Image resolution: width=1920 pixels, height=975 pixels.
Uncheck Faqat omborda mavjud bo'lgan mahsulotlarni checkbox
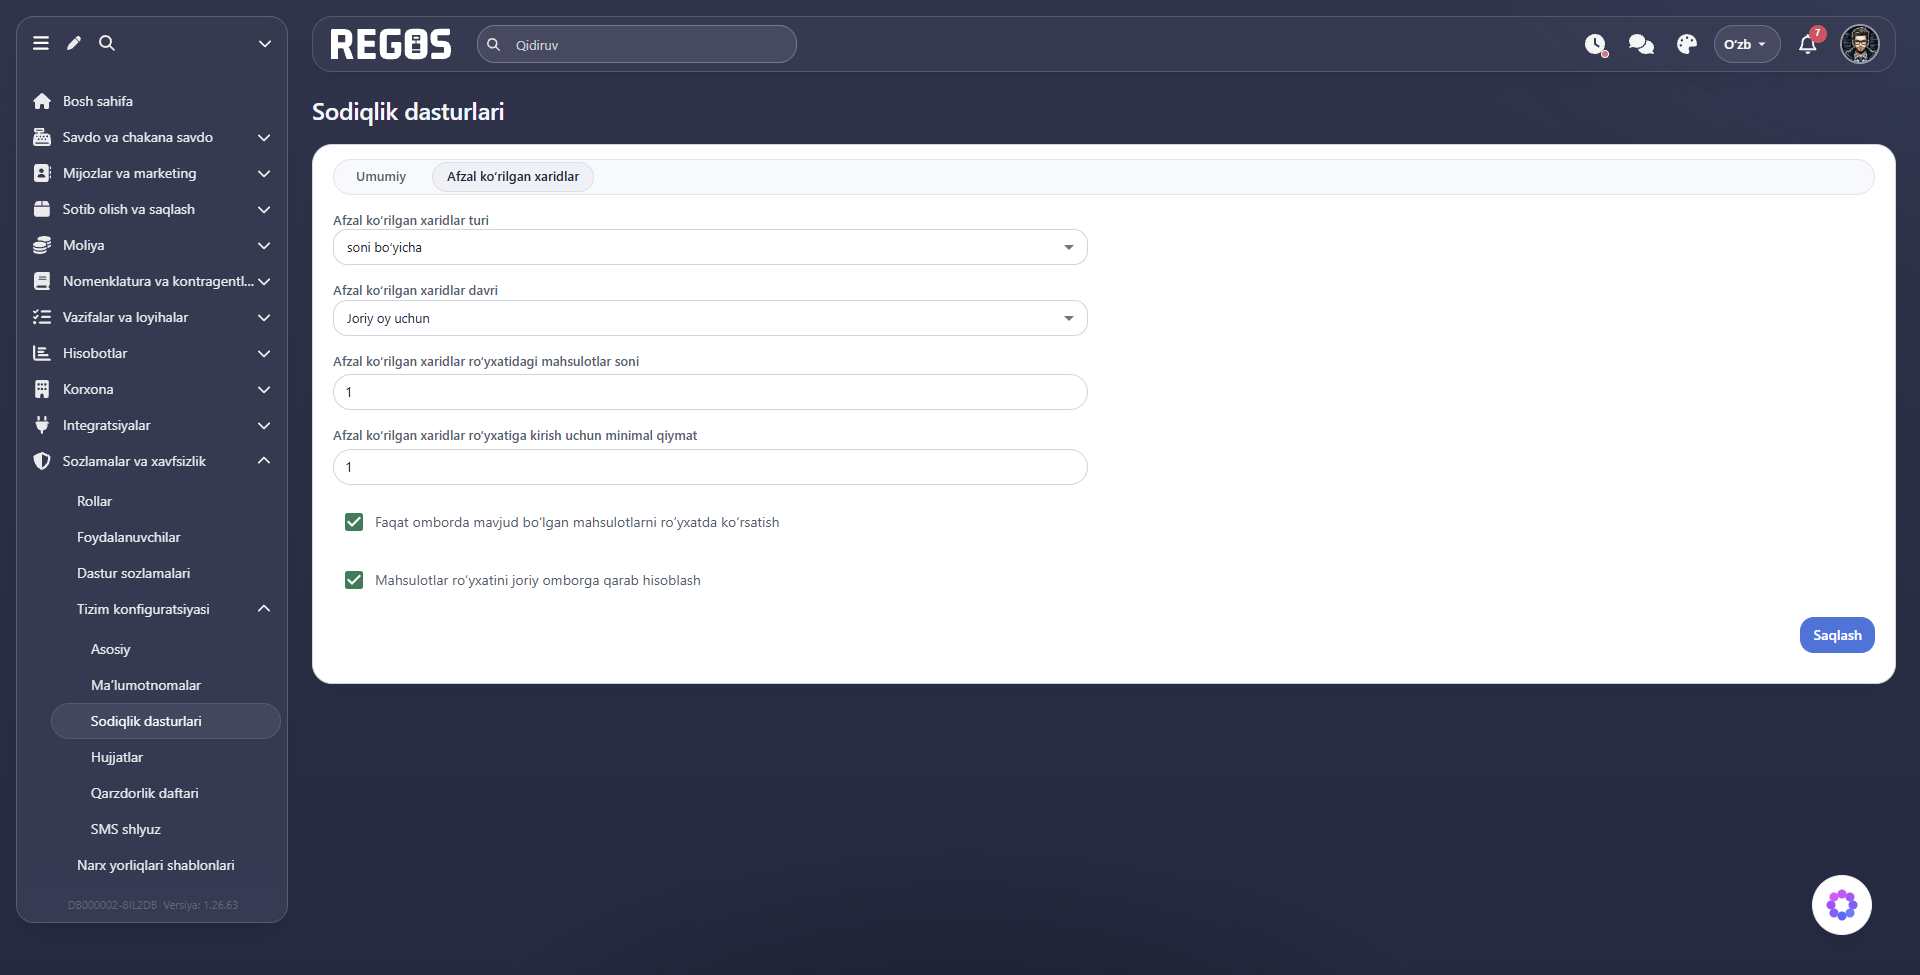tap(354, 522)
